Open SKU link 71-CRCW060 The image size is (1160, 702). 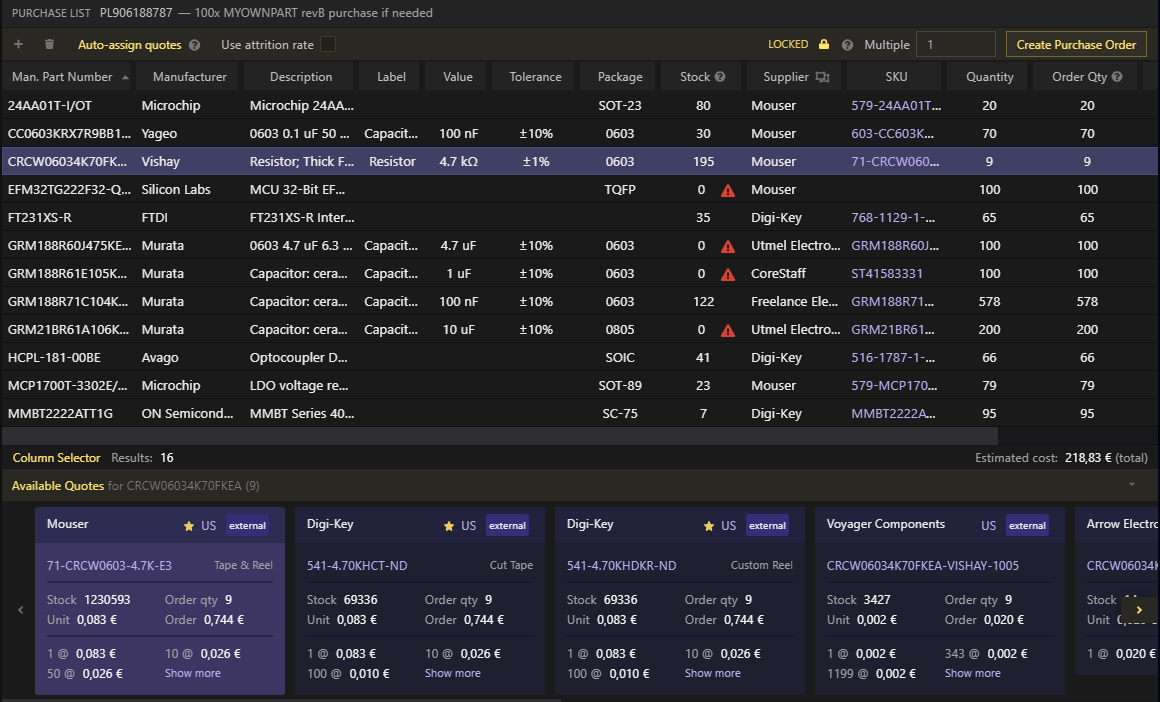pos(895,162)
